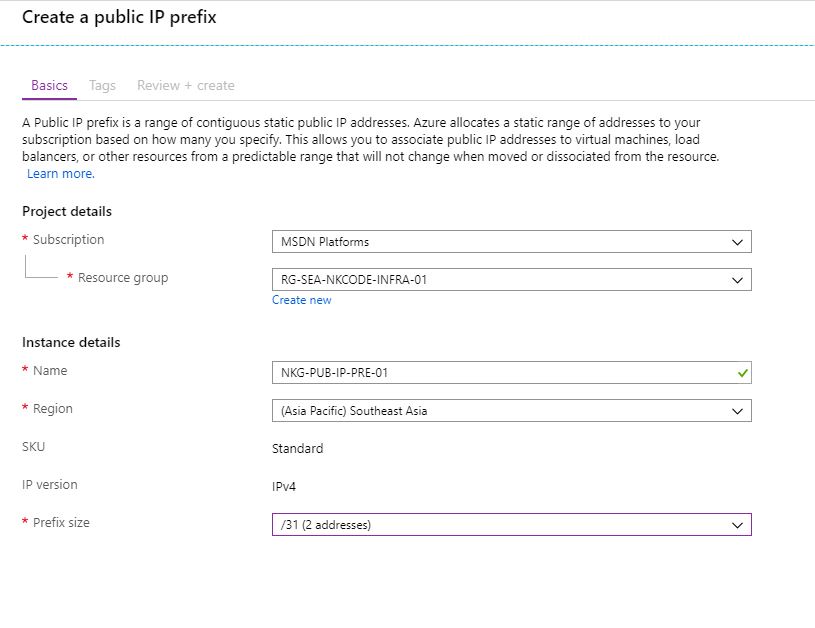Click the Southeast Asia region value

point(355,410)
